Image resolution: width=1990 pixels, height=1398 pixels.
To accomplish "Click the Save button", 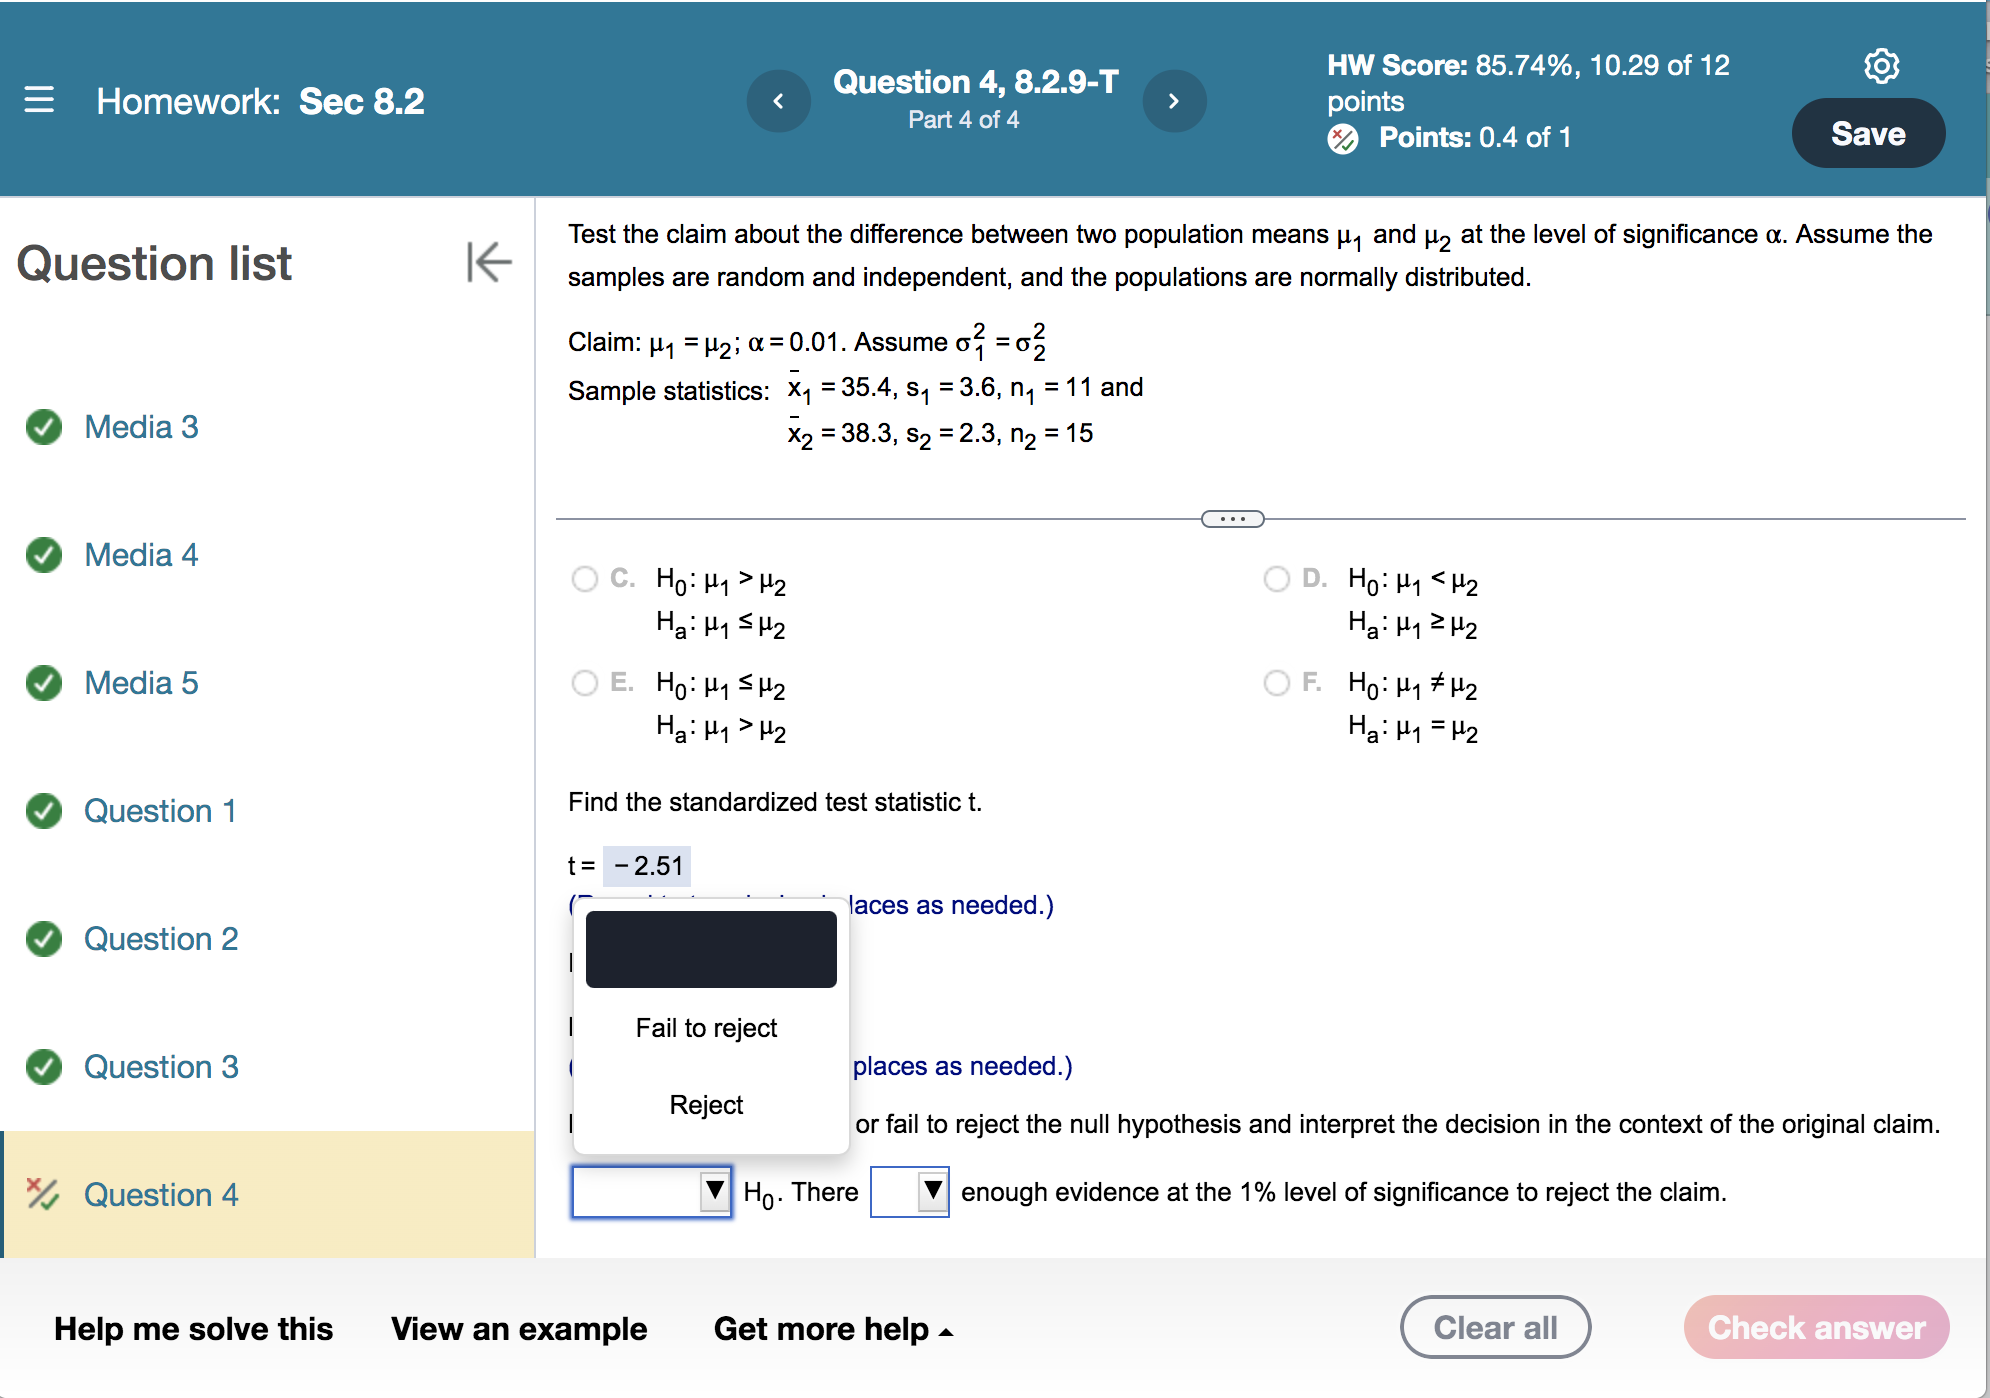I will pyautogui.click(x=1867, y=134).
